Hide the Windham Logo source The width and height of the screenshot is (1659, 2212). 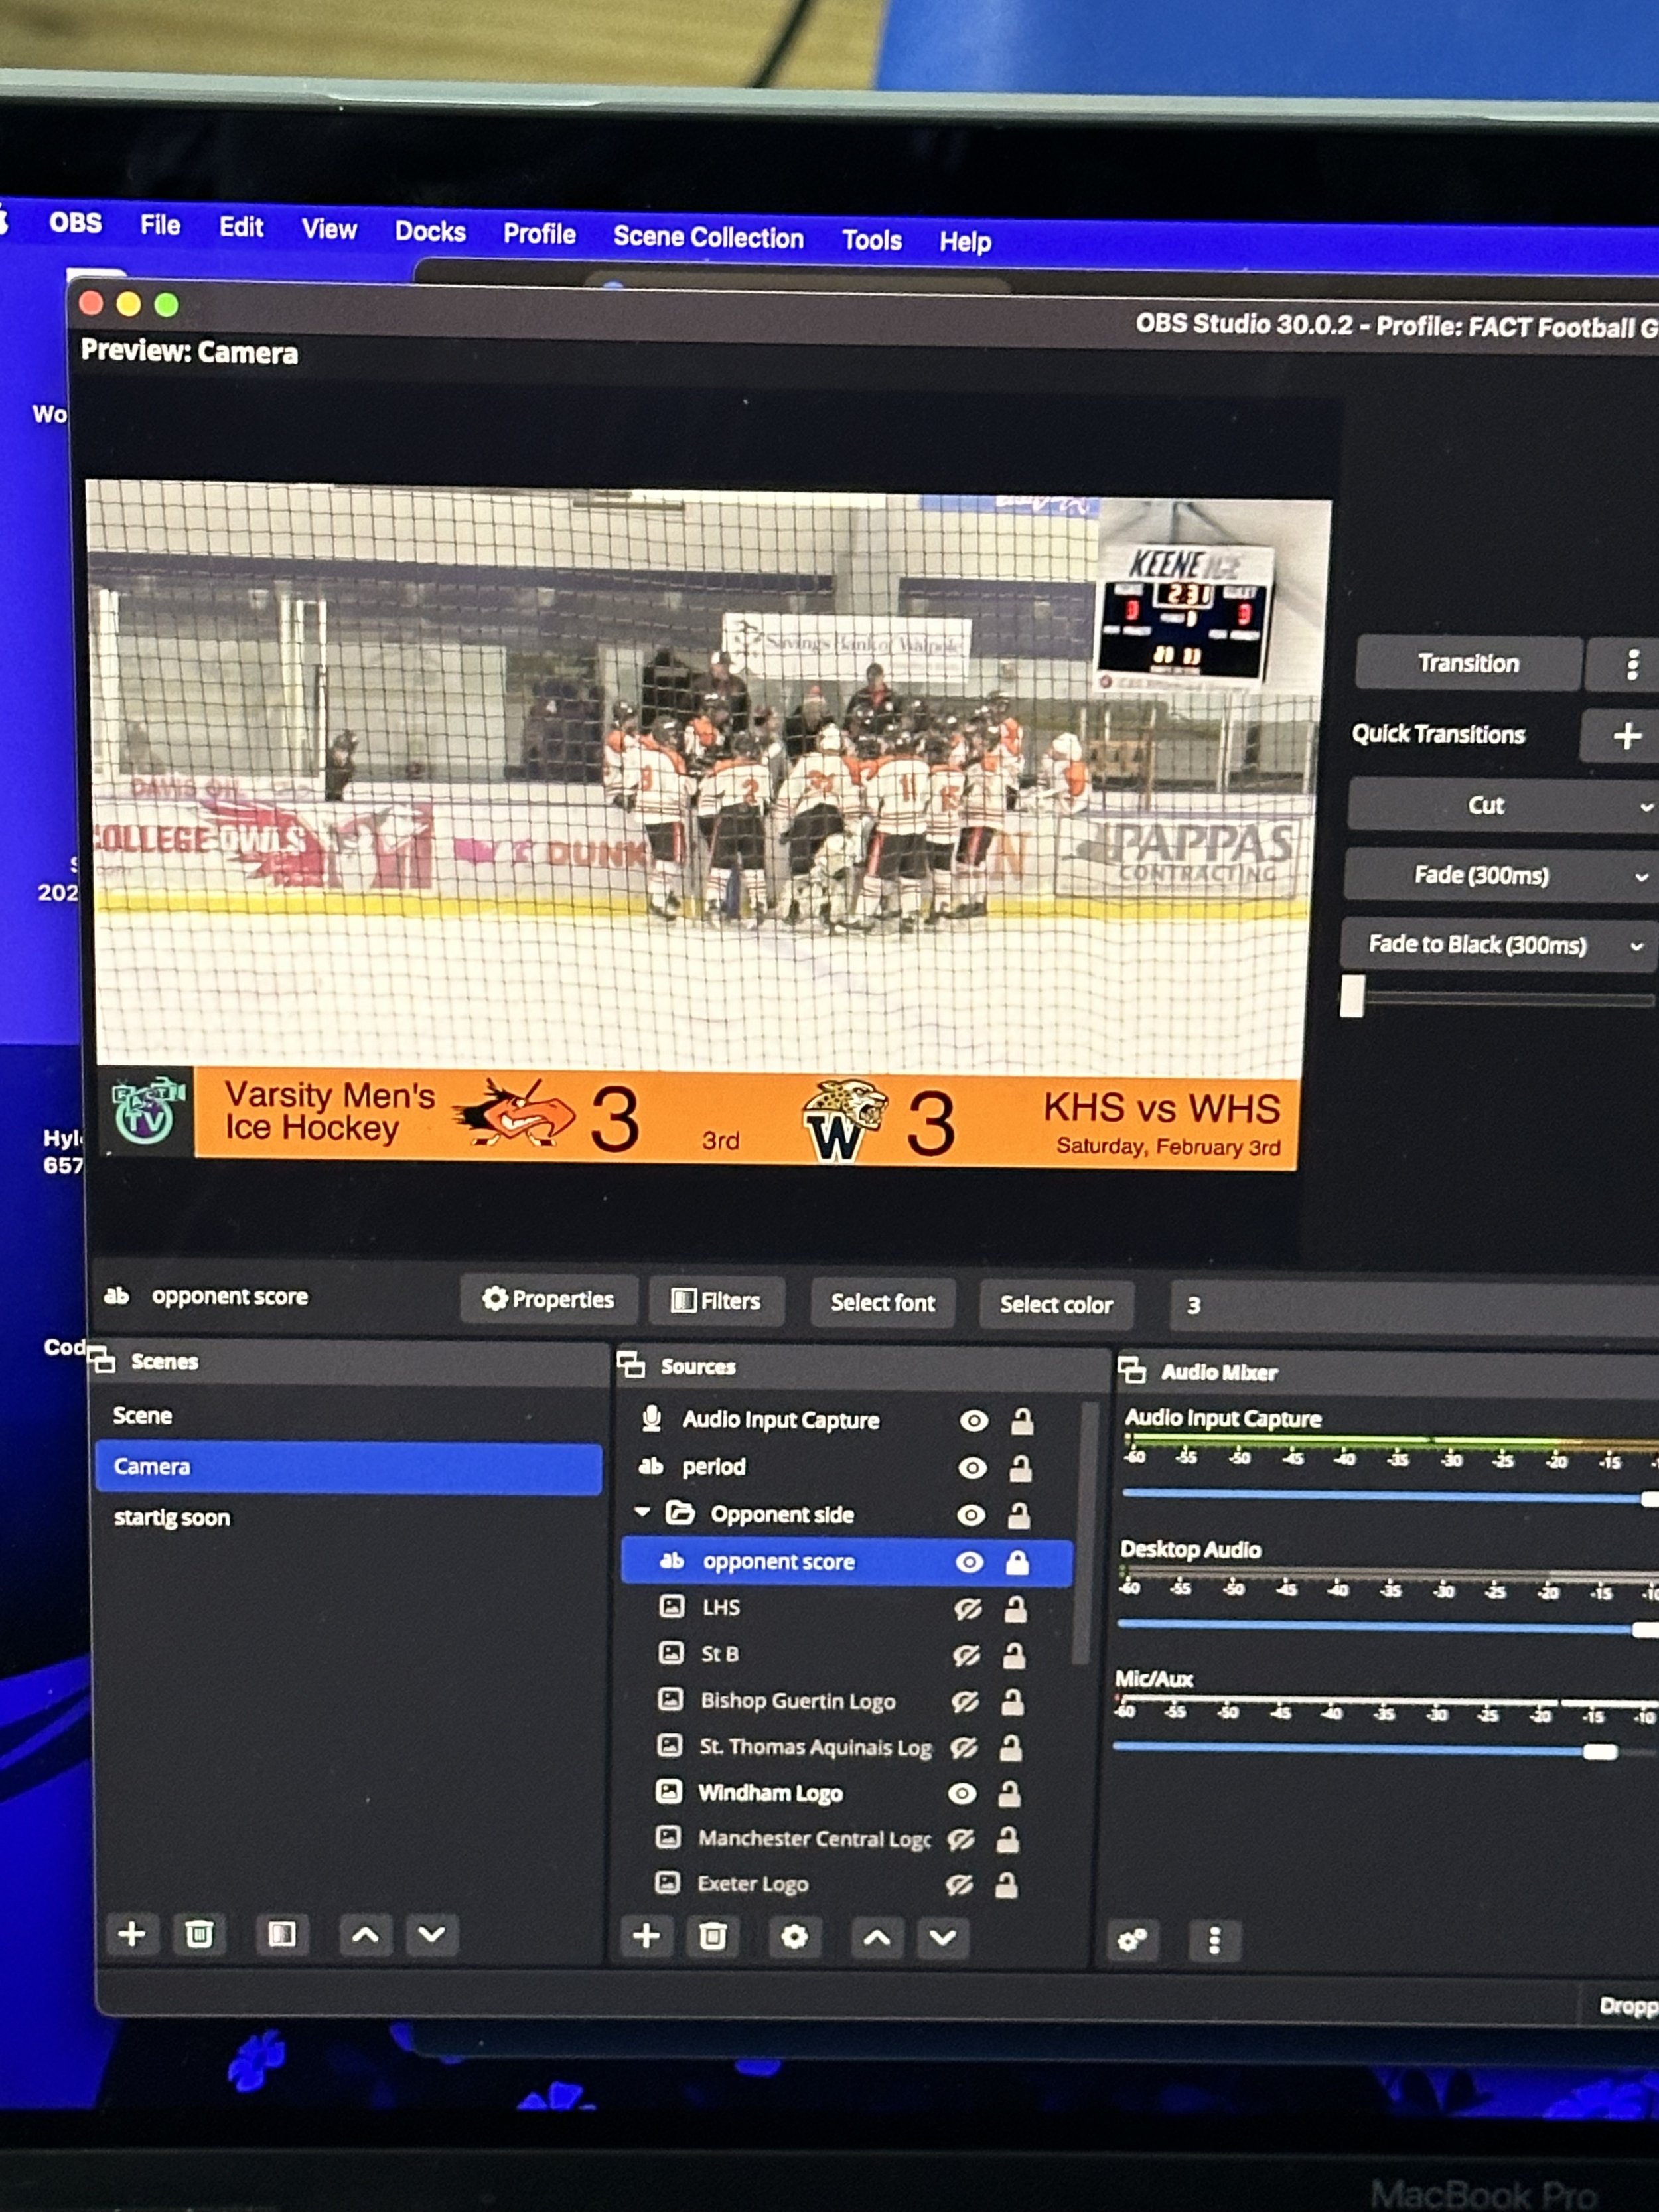[962, 1794]
